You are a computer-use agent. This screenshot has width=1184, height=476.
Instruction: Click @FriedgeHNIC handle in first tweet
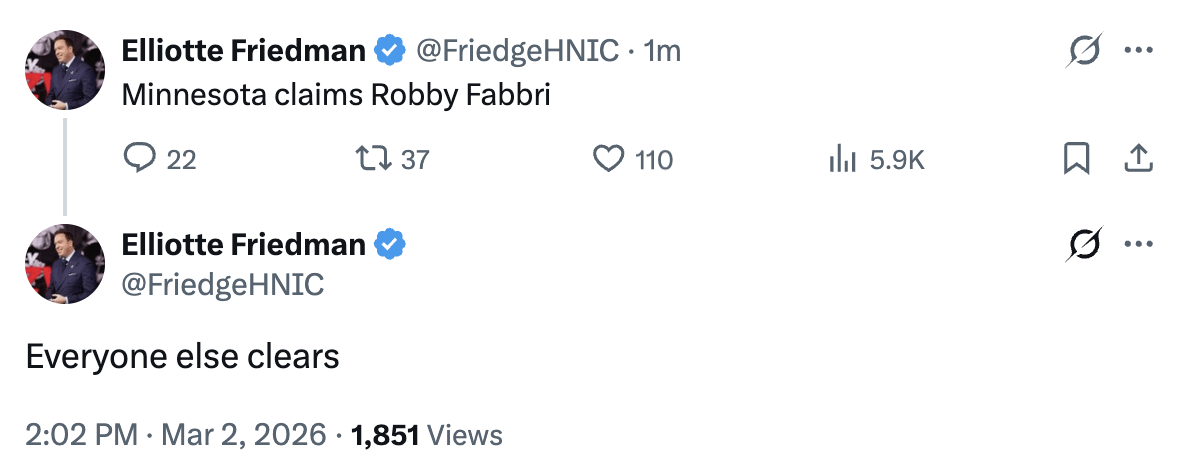pos(517,50)
